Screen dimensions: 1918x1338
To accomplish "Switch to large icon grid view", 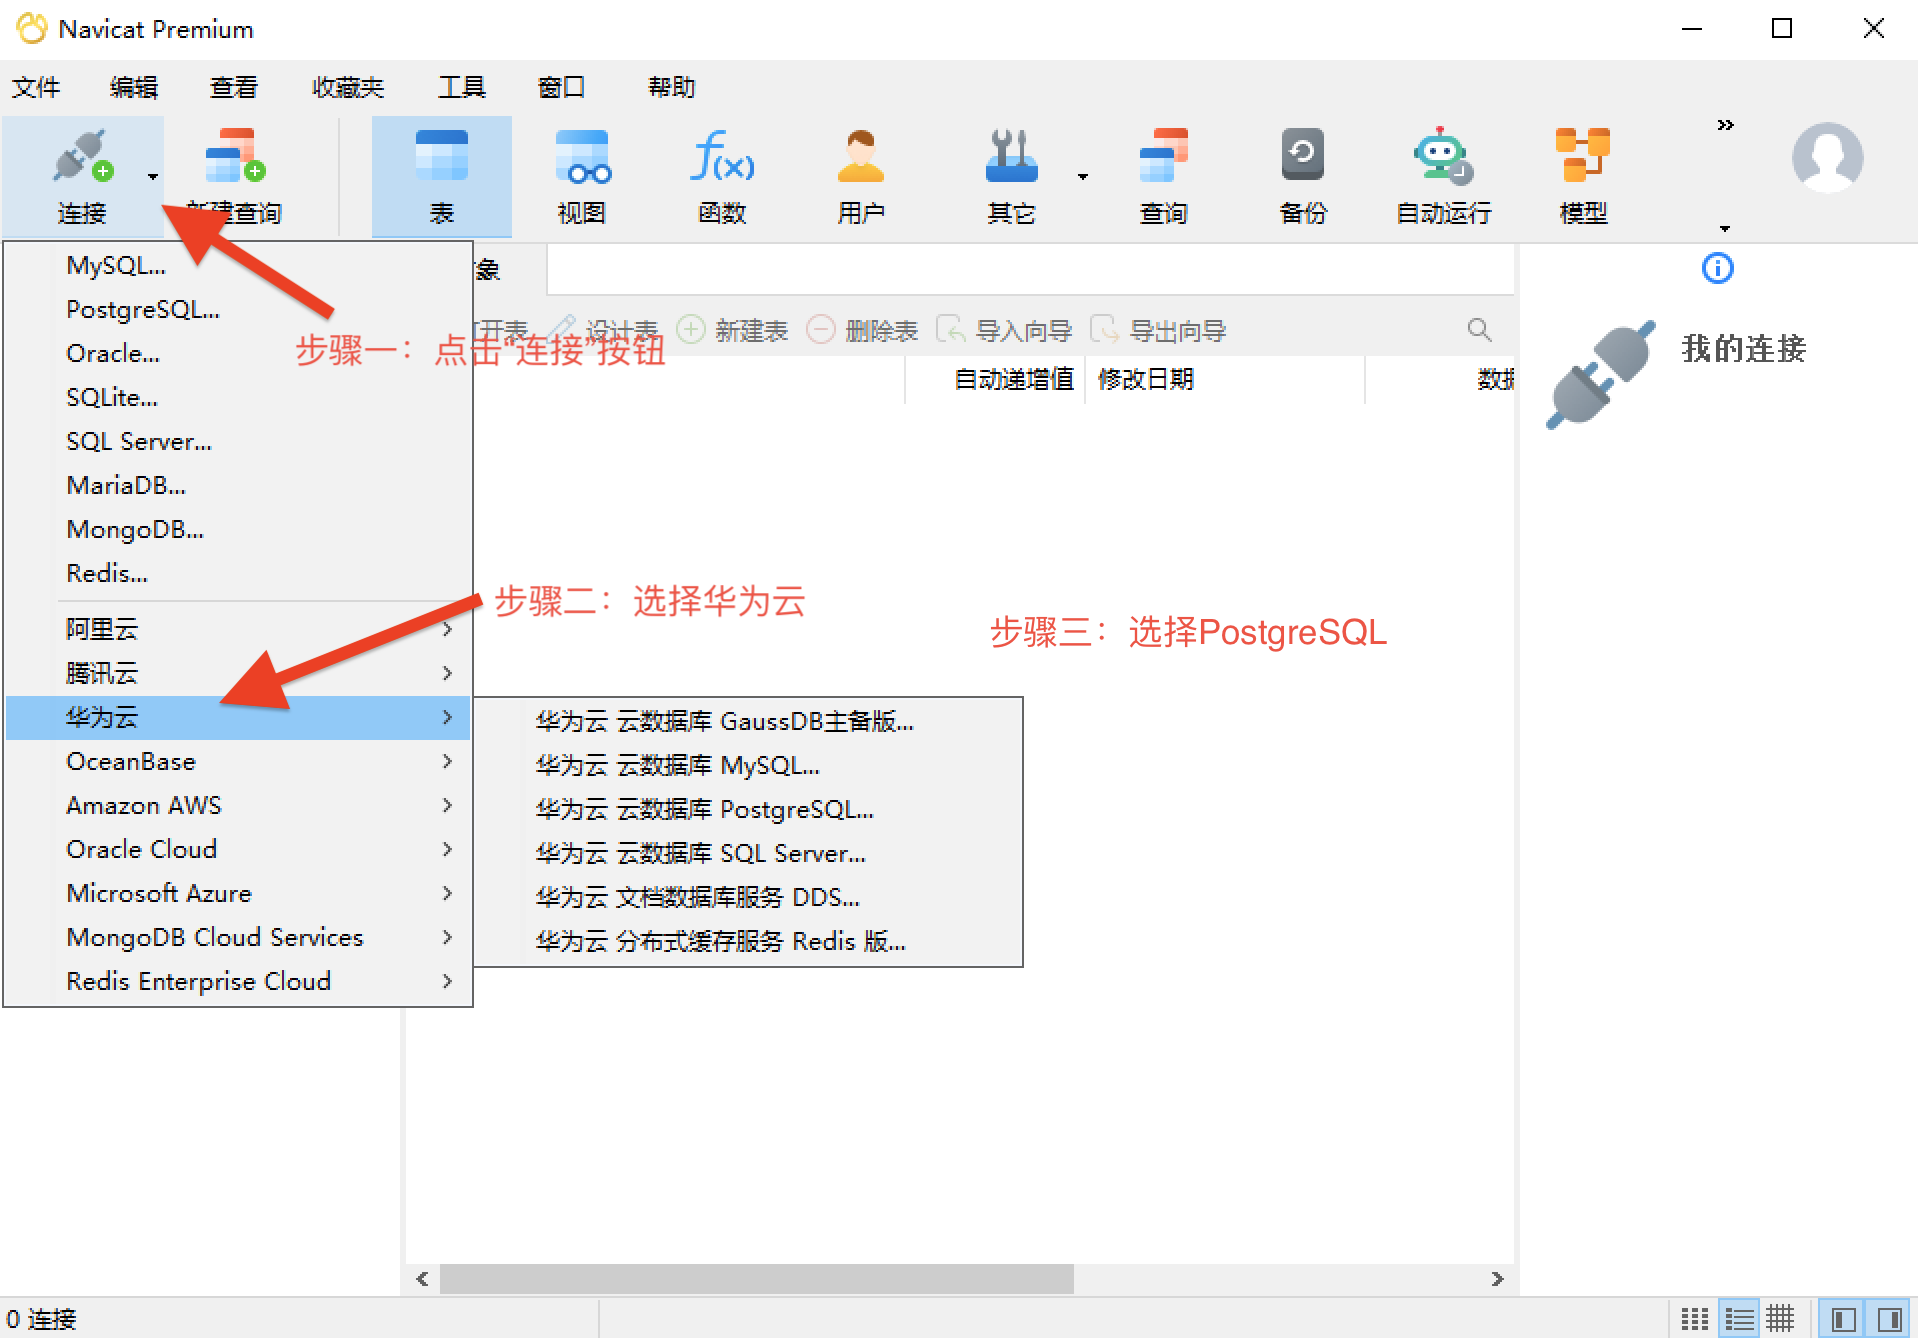I will tap(1694, 1319).
